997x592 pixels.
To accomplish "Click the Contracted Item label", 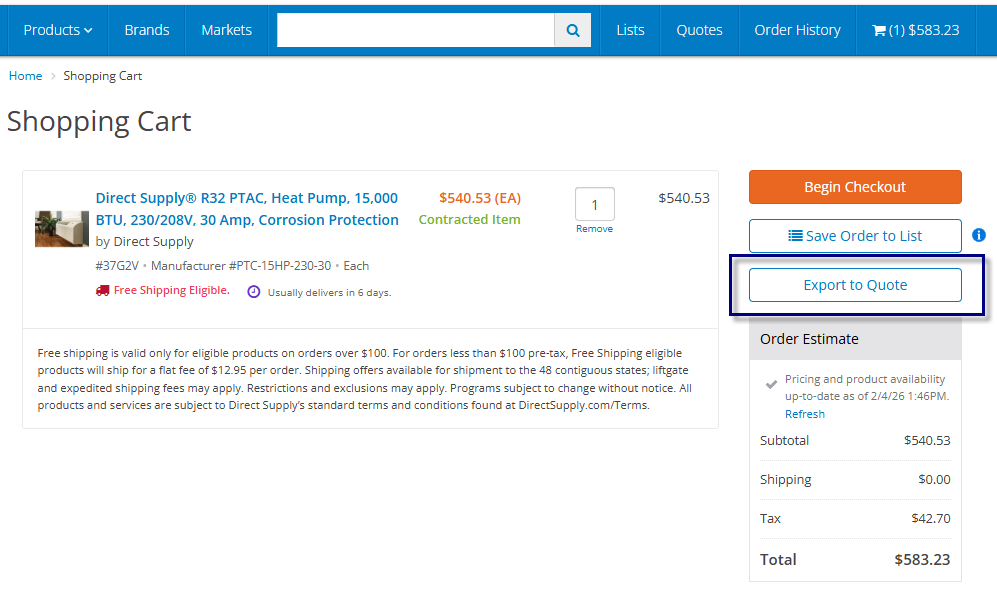I will [469, 219].
